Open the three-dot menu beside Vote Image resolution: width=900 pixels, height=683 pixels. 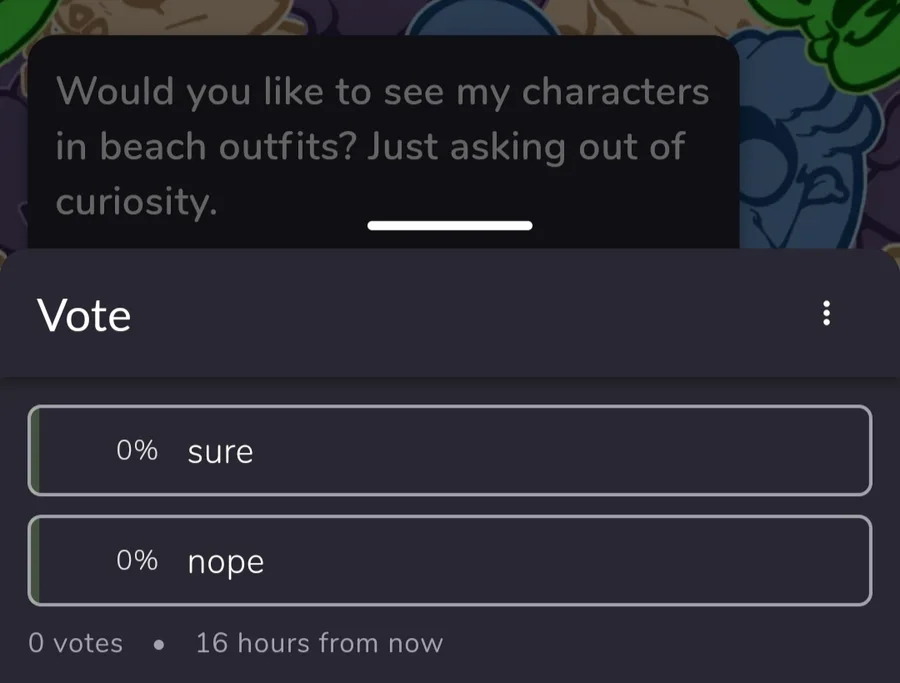click(826, 313)
